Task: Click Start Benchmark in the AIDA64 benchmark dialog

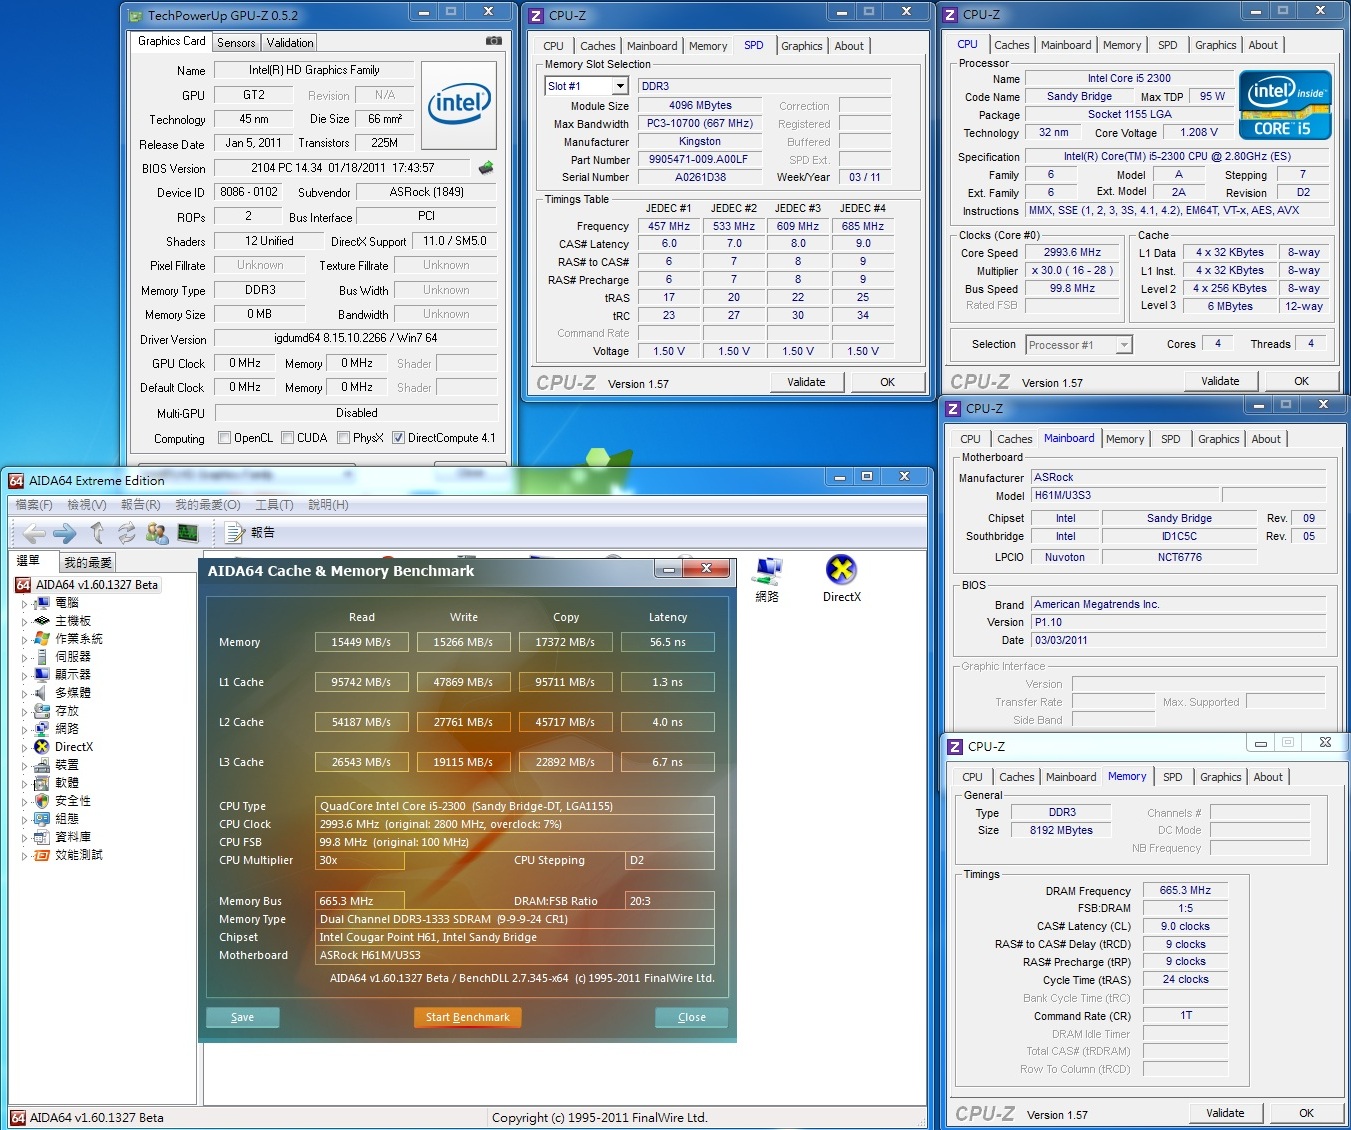Action: point(467,1017)
